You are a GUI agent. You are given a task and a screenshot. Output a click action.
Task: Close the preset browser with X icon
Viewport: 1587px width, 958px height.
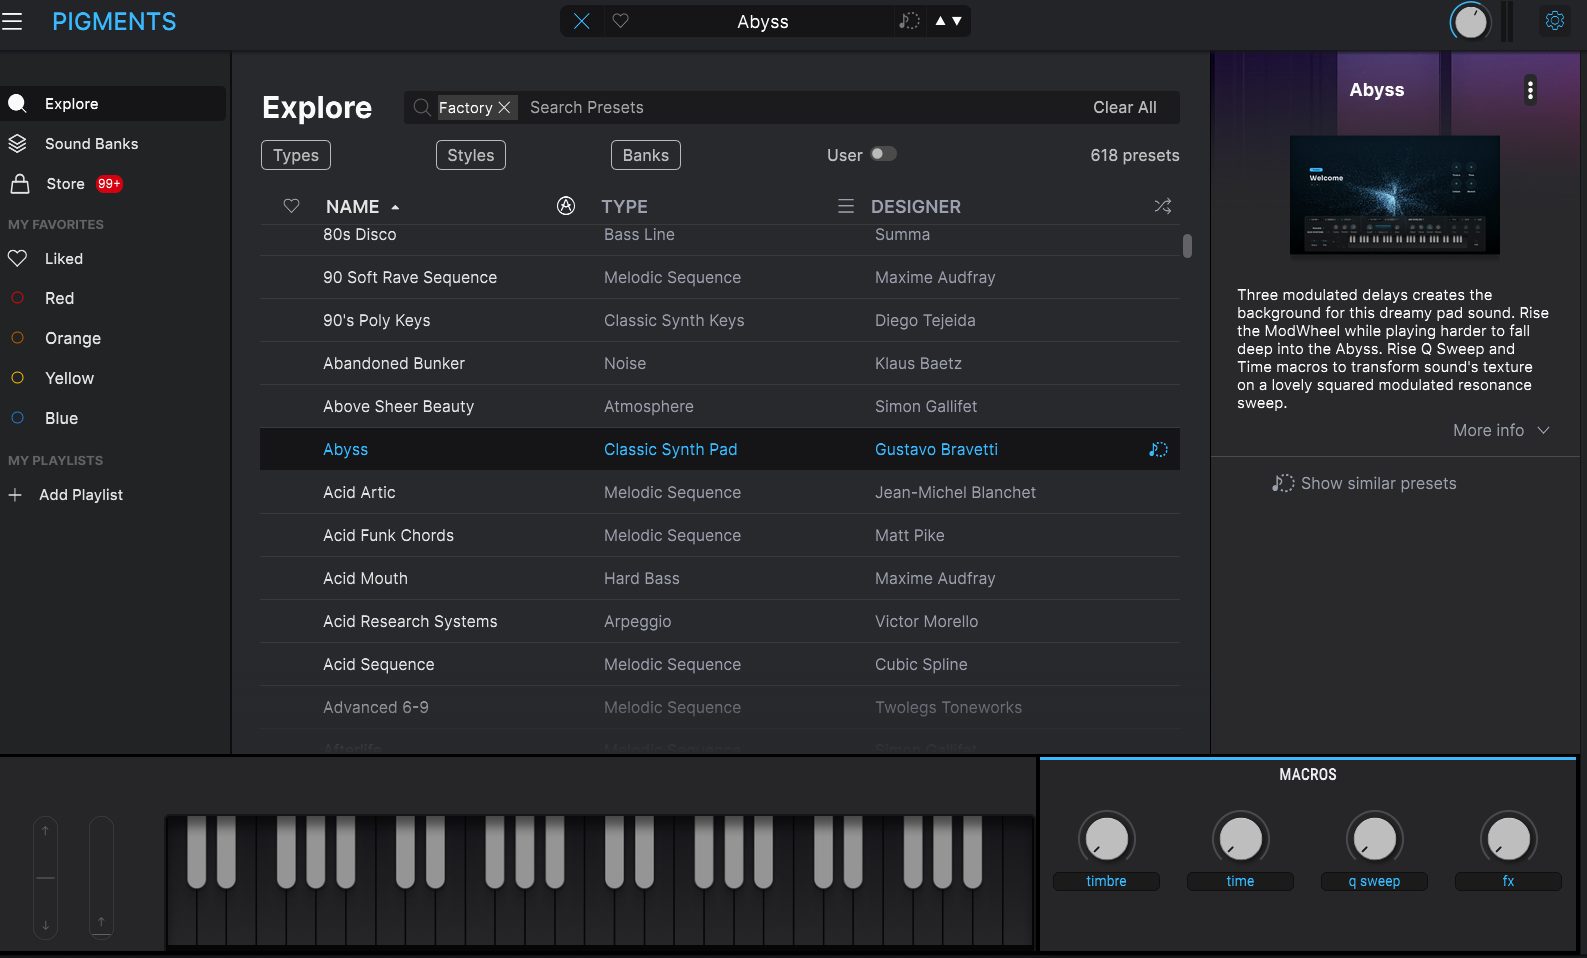click(x=581, y=21)
